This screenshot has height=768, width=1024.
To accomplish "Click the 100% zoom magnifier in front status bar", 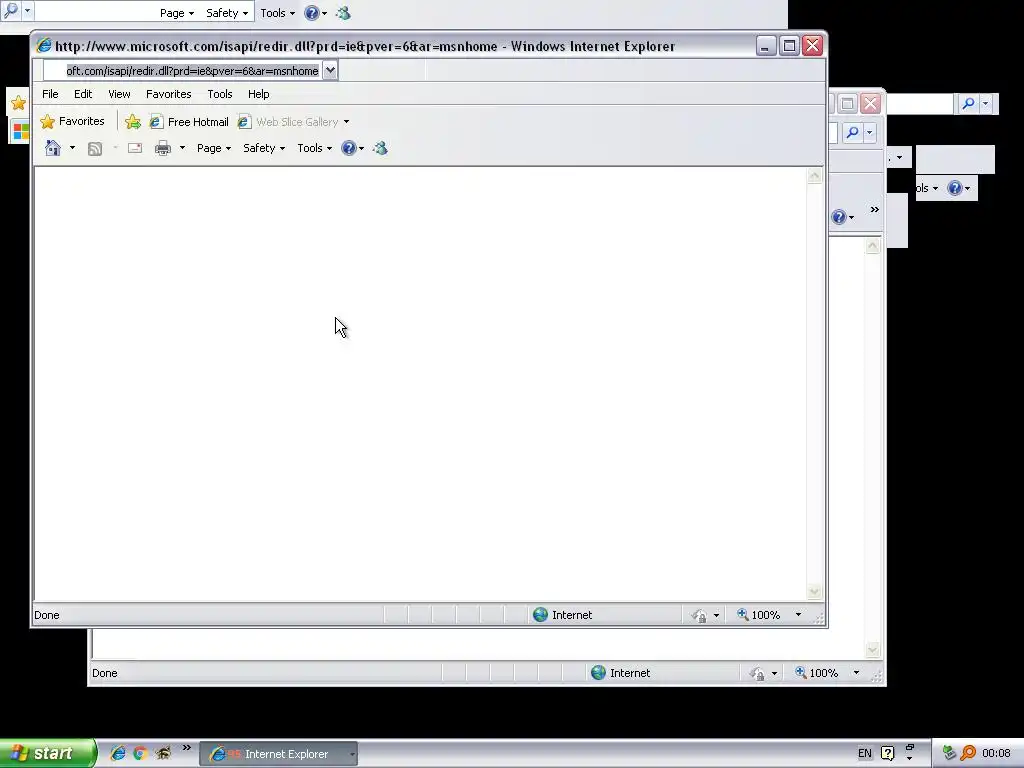I will click(x=743, y=614).
